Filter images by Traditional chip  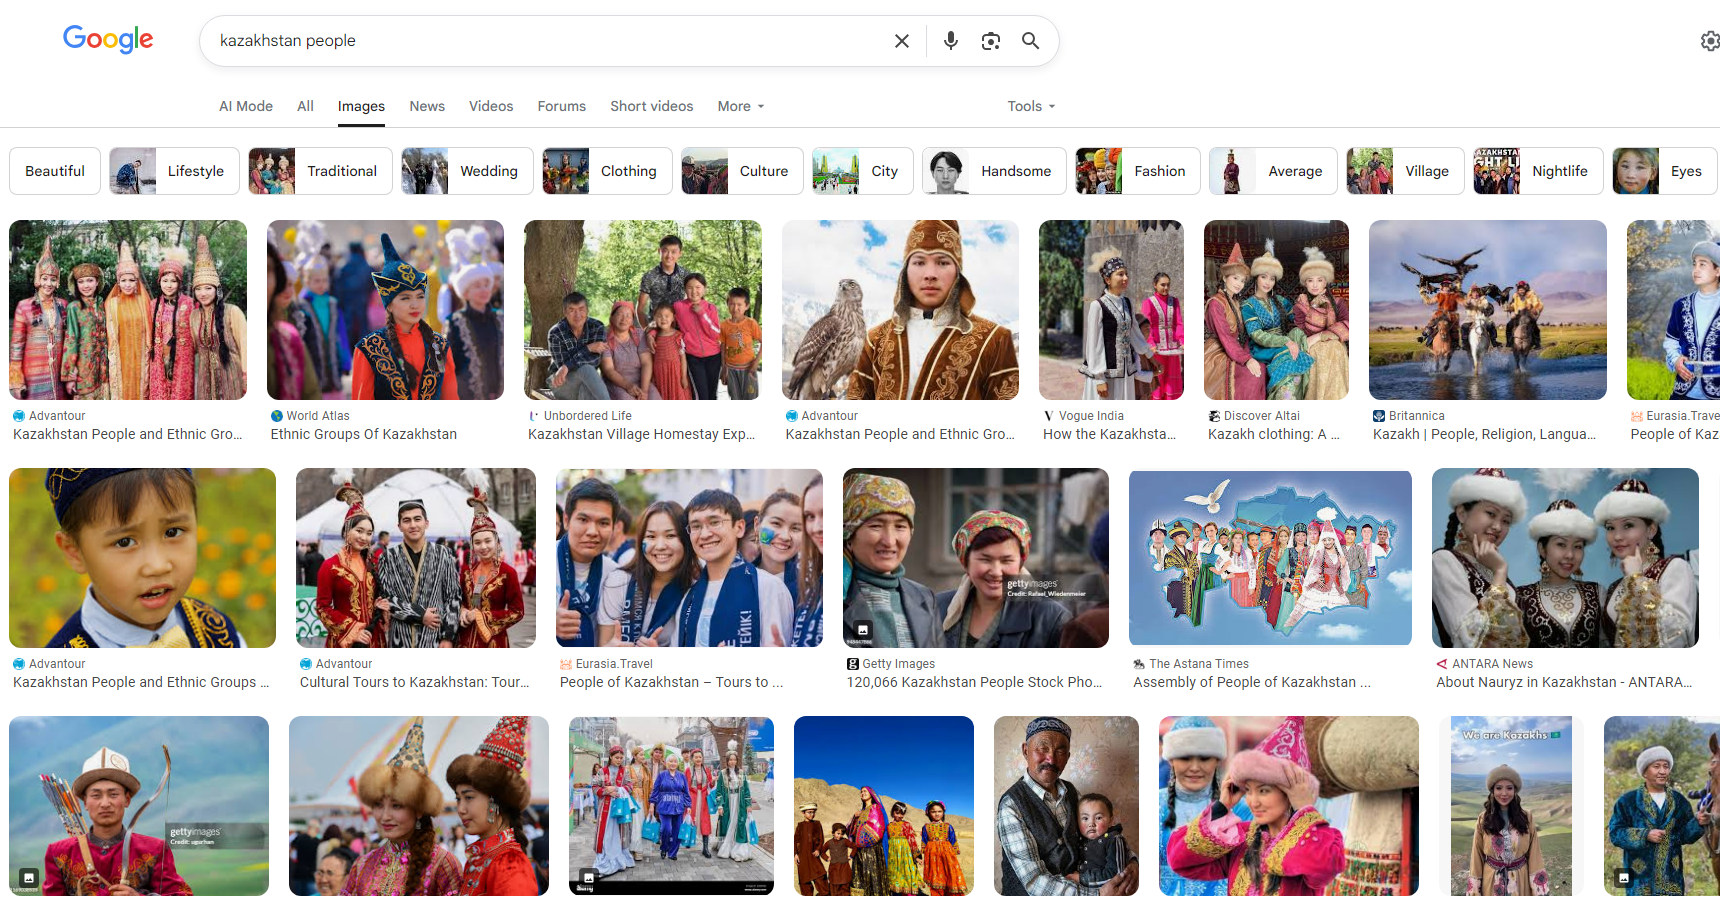pos(320,171)
